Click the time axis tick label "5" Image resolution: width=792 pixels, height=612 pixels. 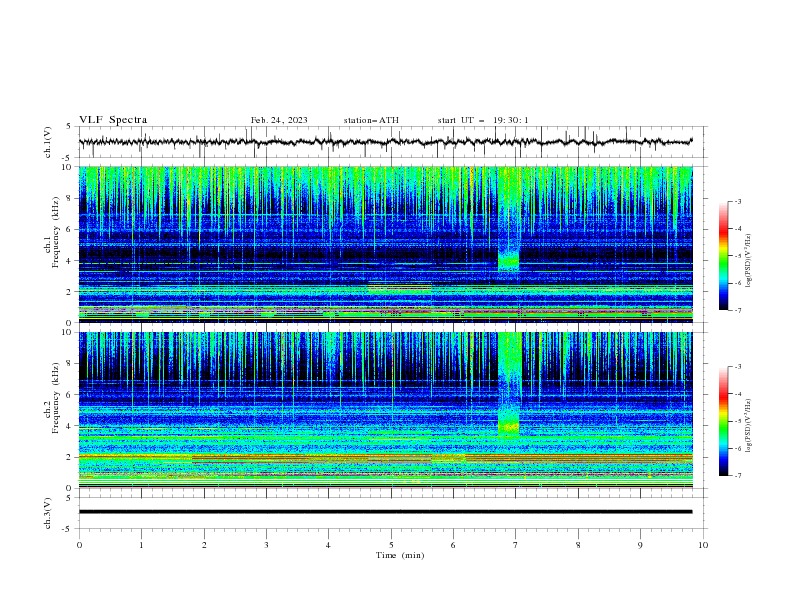(x=391, y=545)
